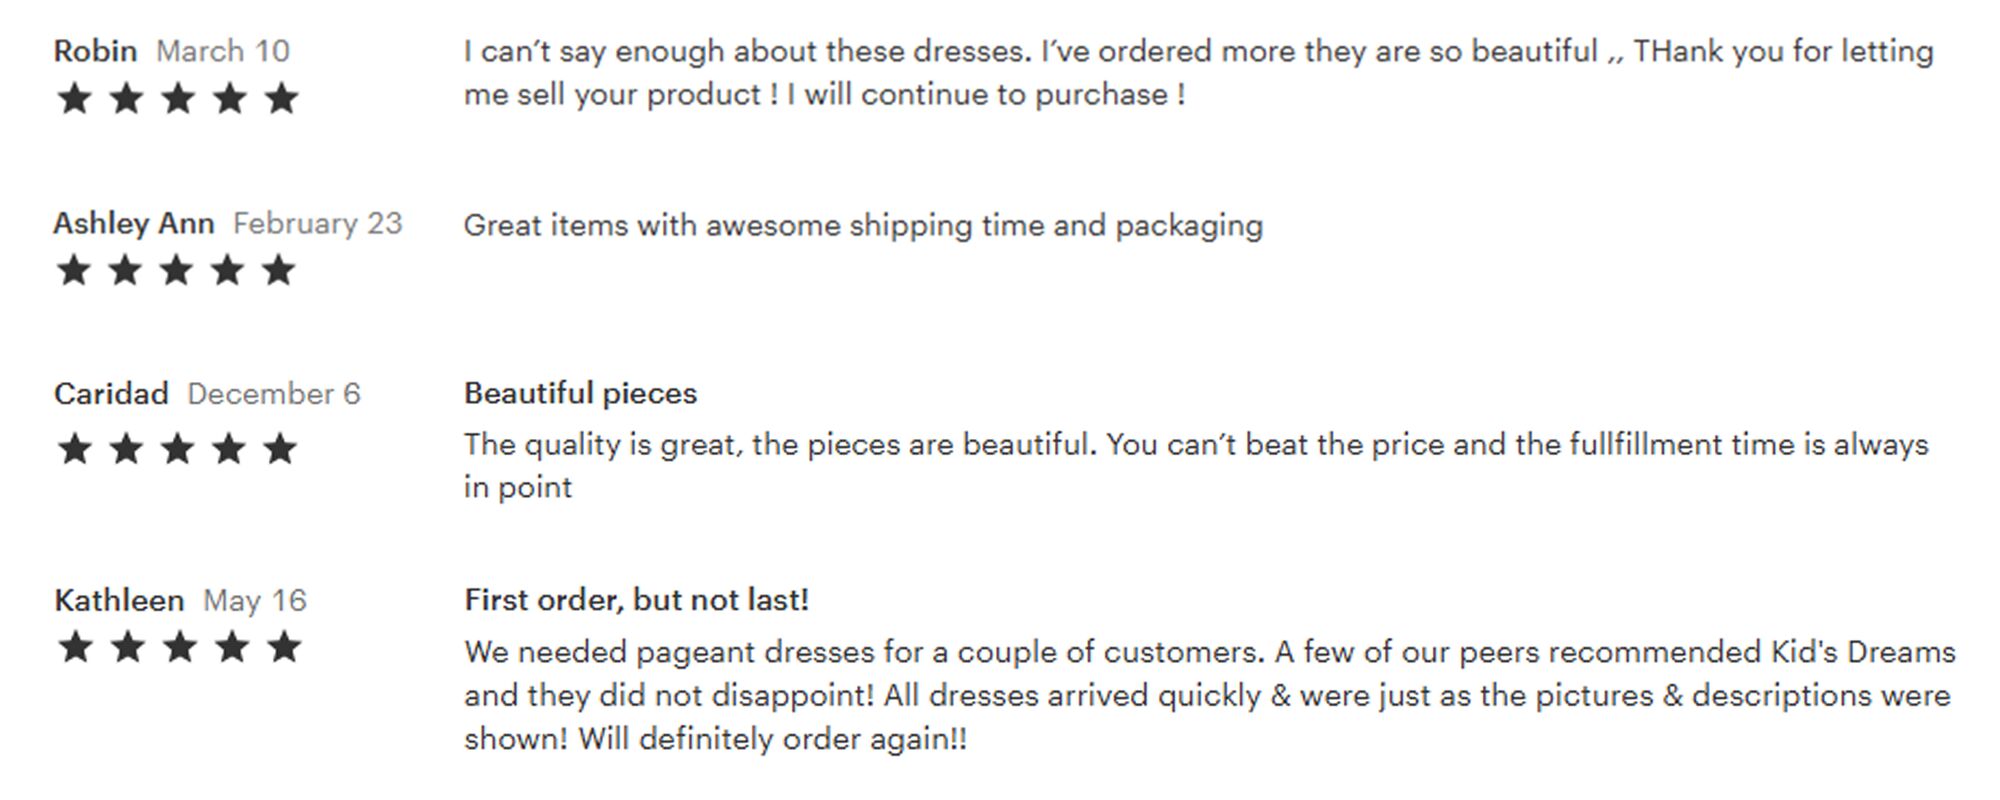Click the fifth star of Caridad's rating

tap(280, 448)
